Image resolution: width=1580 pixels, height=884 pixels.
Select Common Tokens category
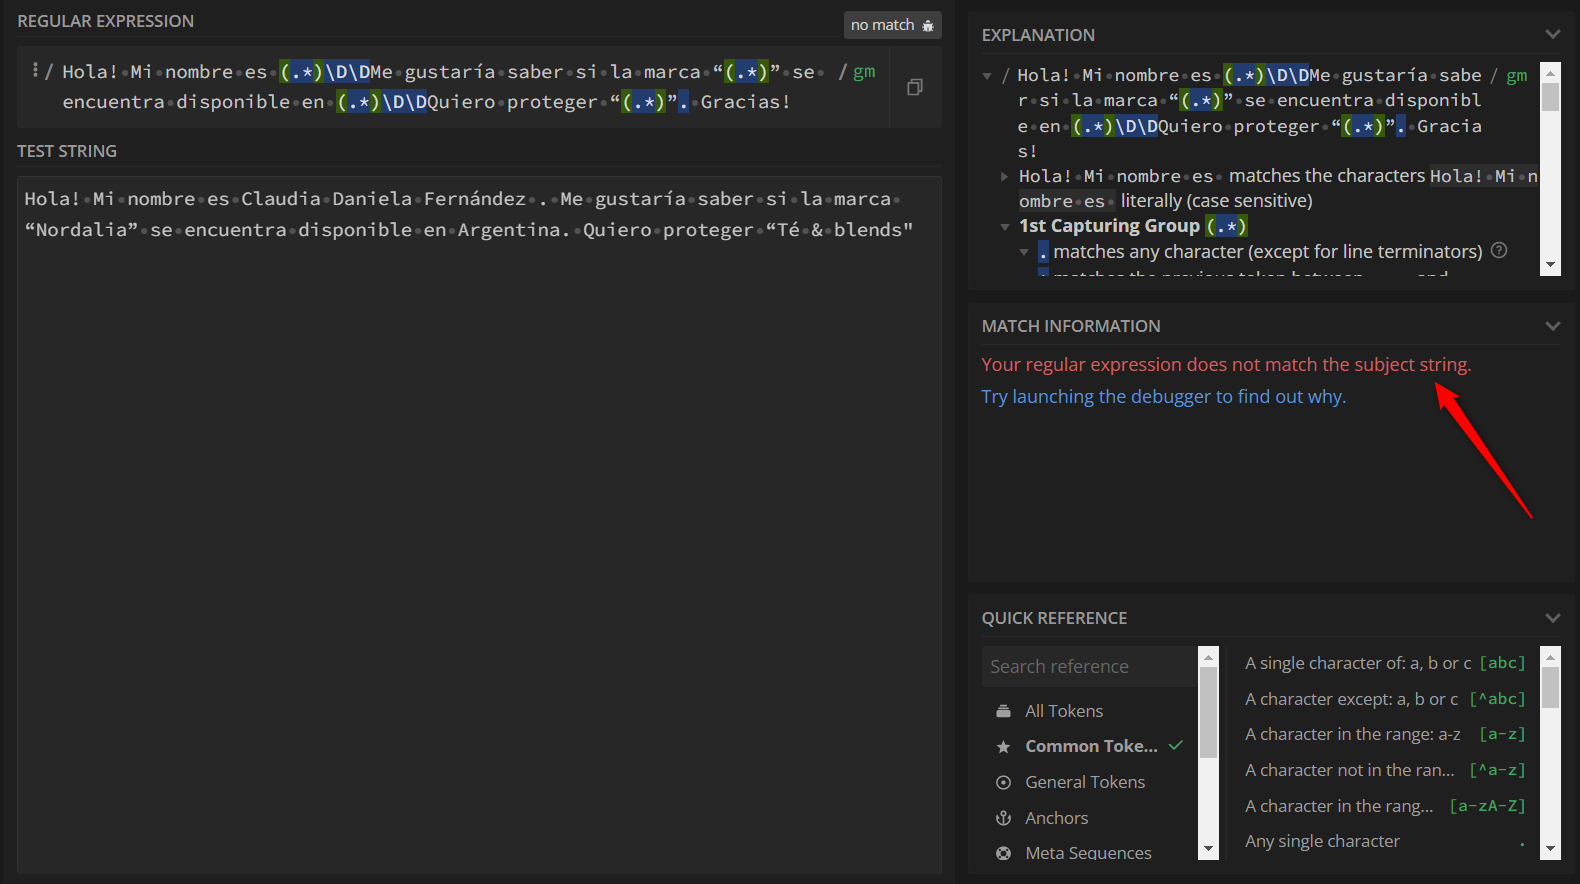tap(1090, 747)
